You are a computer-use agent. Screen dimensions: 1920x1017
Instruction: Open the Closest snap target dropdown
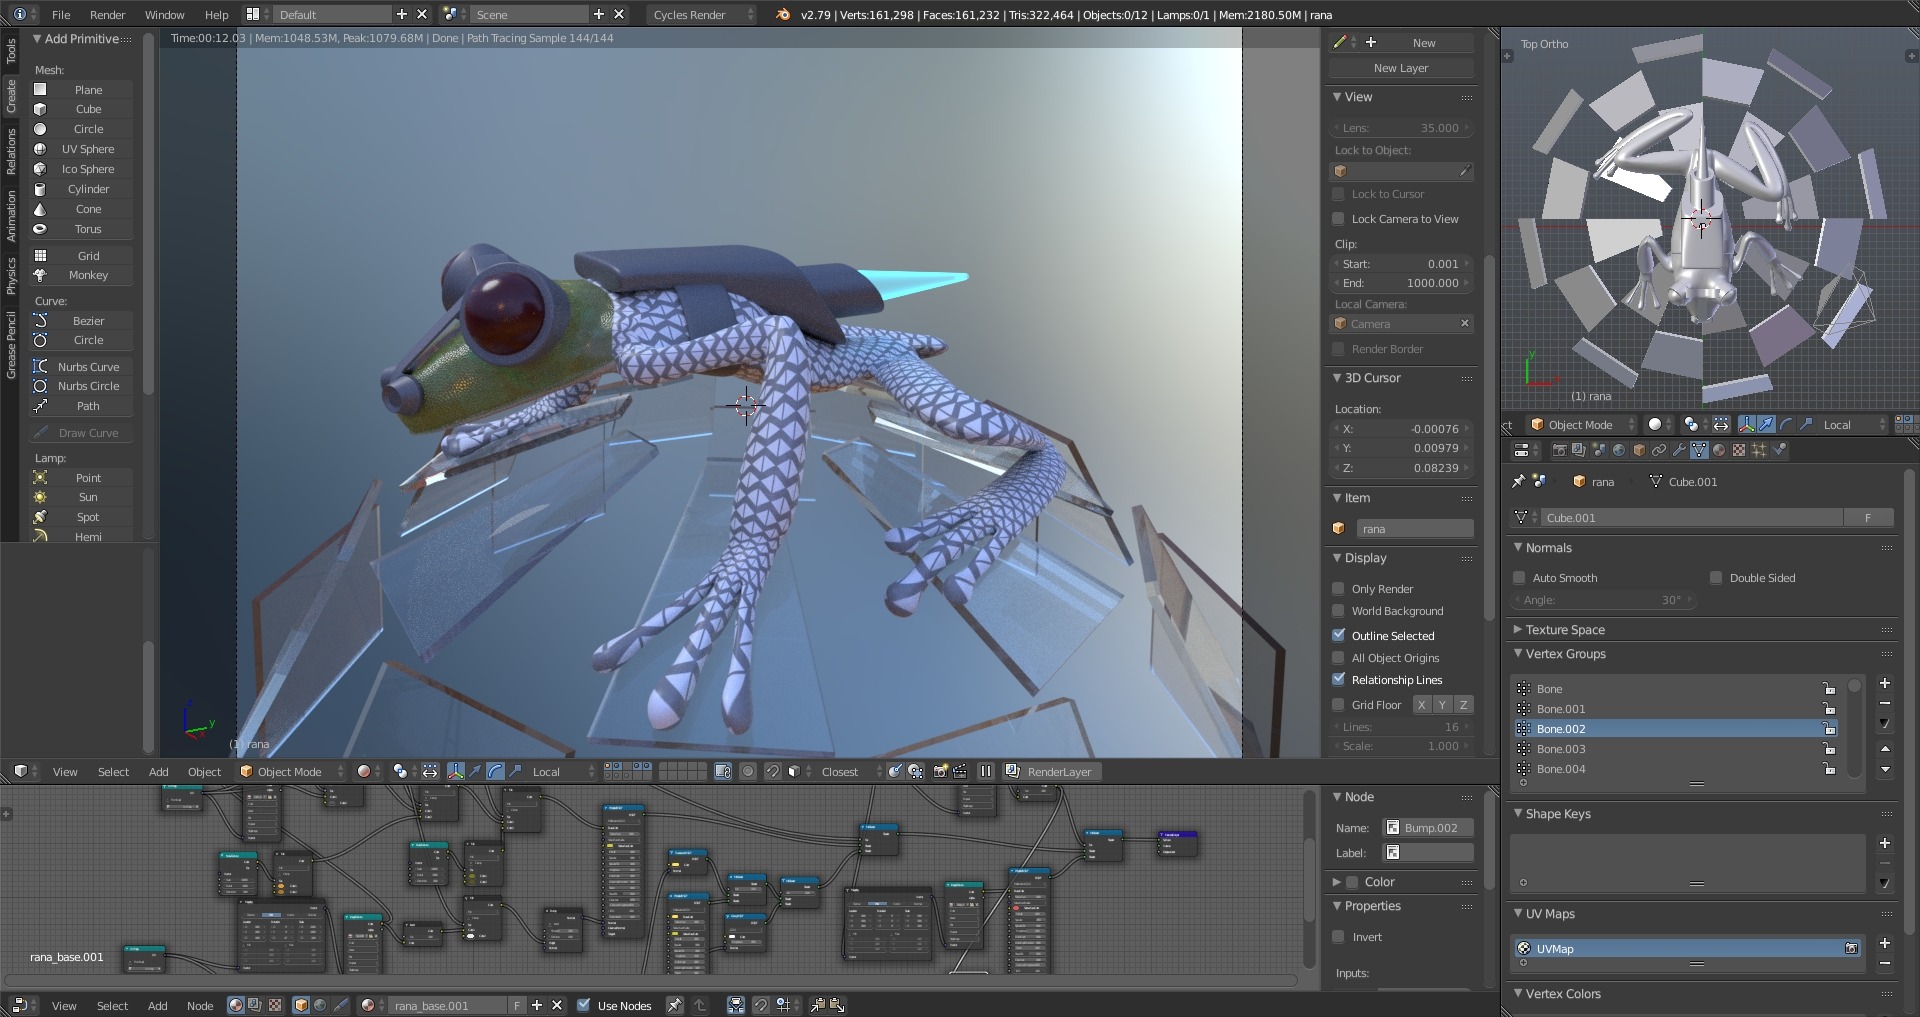[x=850, y=771]
